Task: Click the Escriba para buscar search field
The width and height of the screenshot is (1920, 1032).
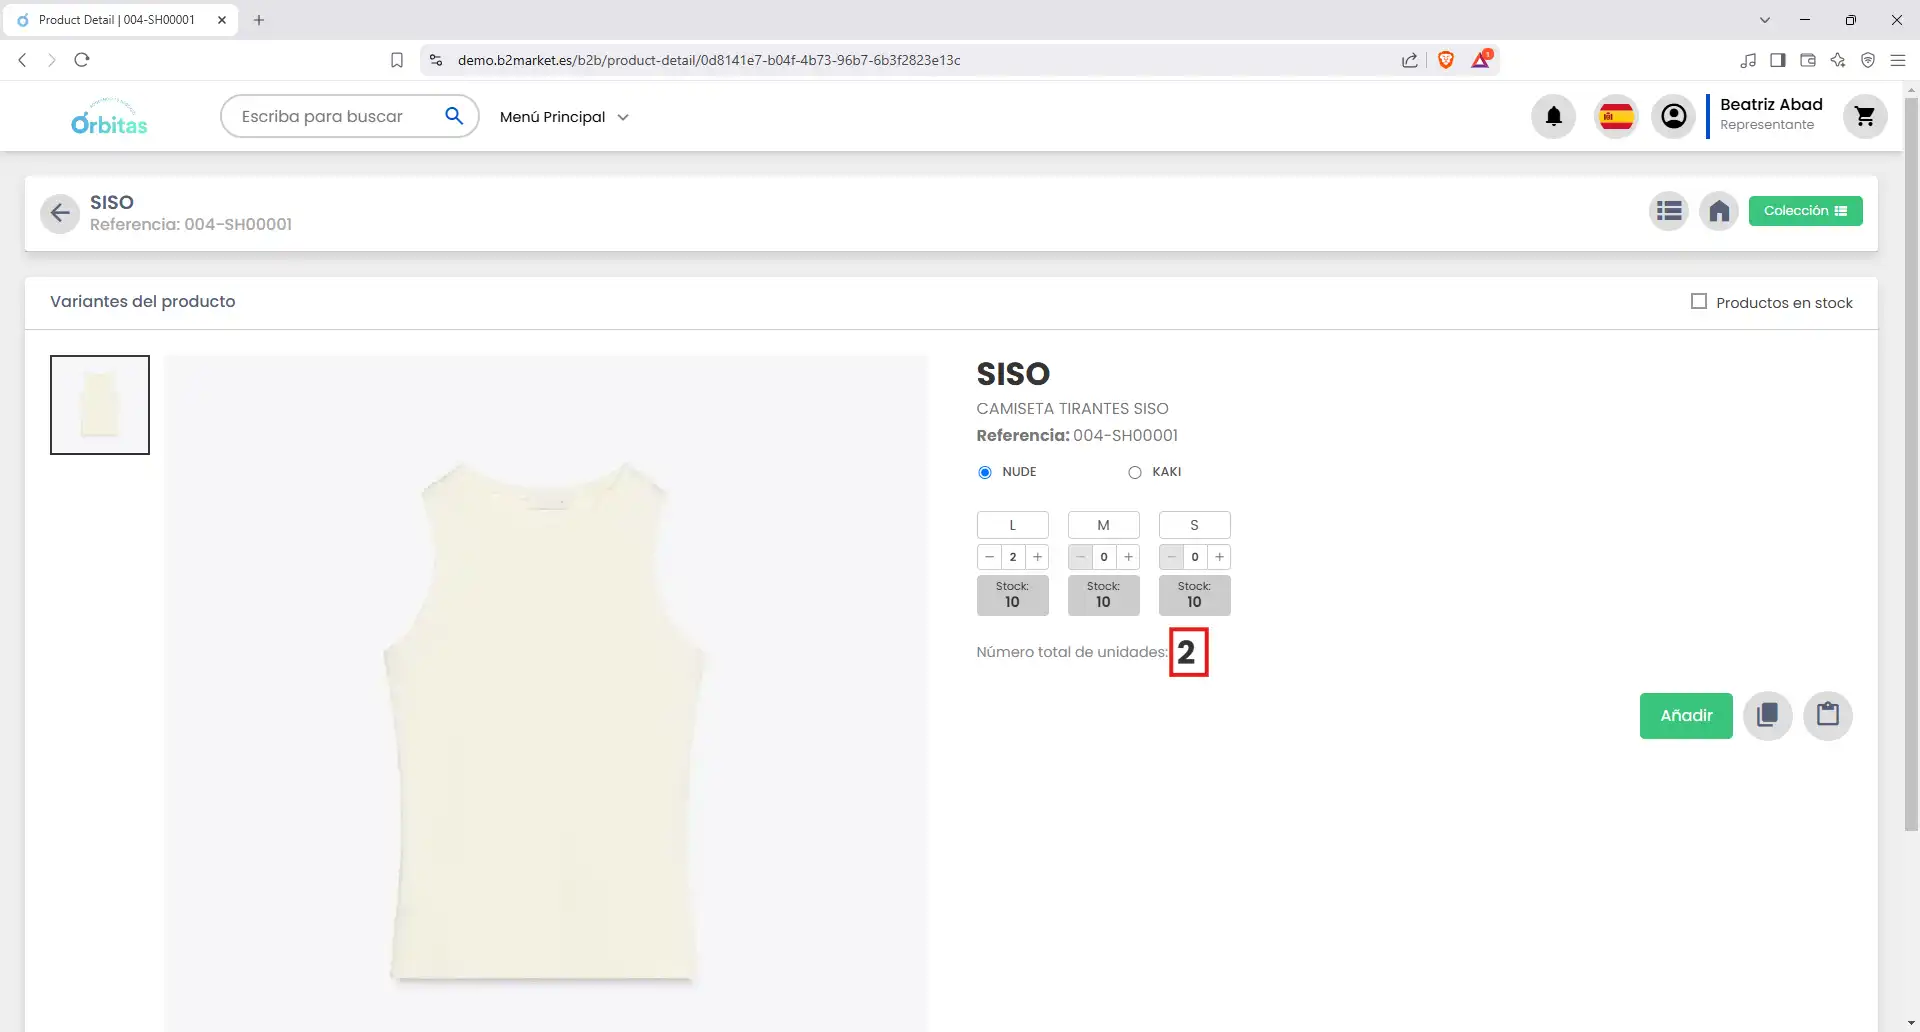Action: (335, 117)
